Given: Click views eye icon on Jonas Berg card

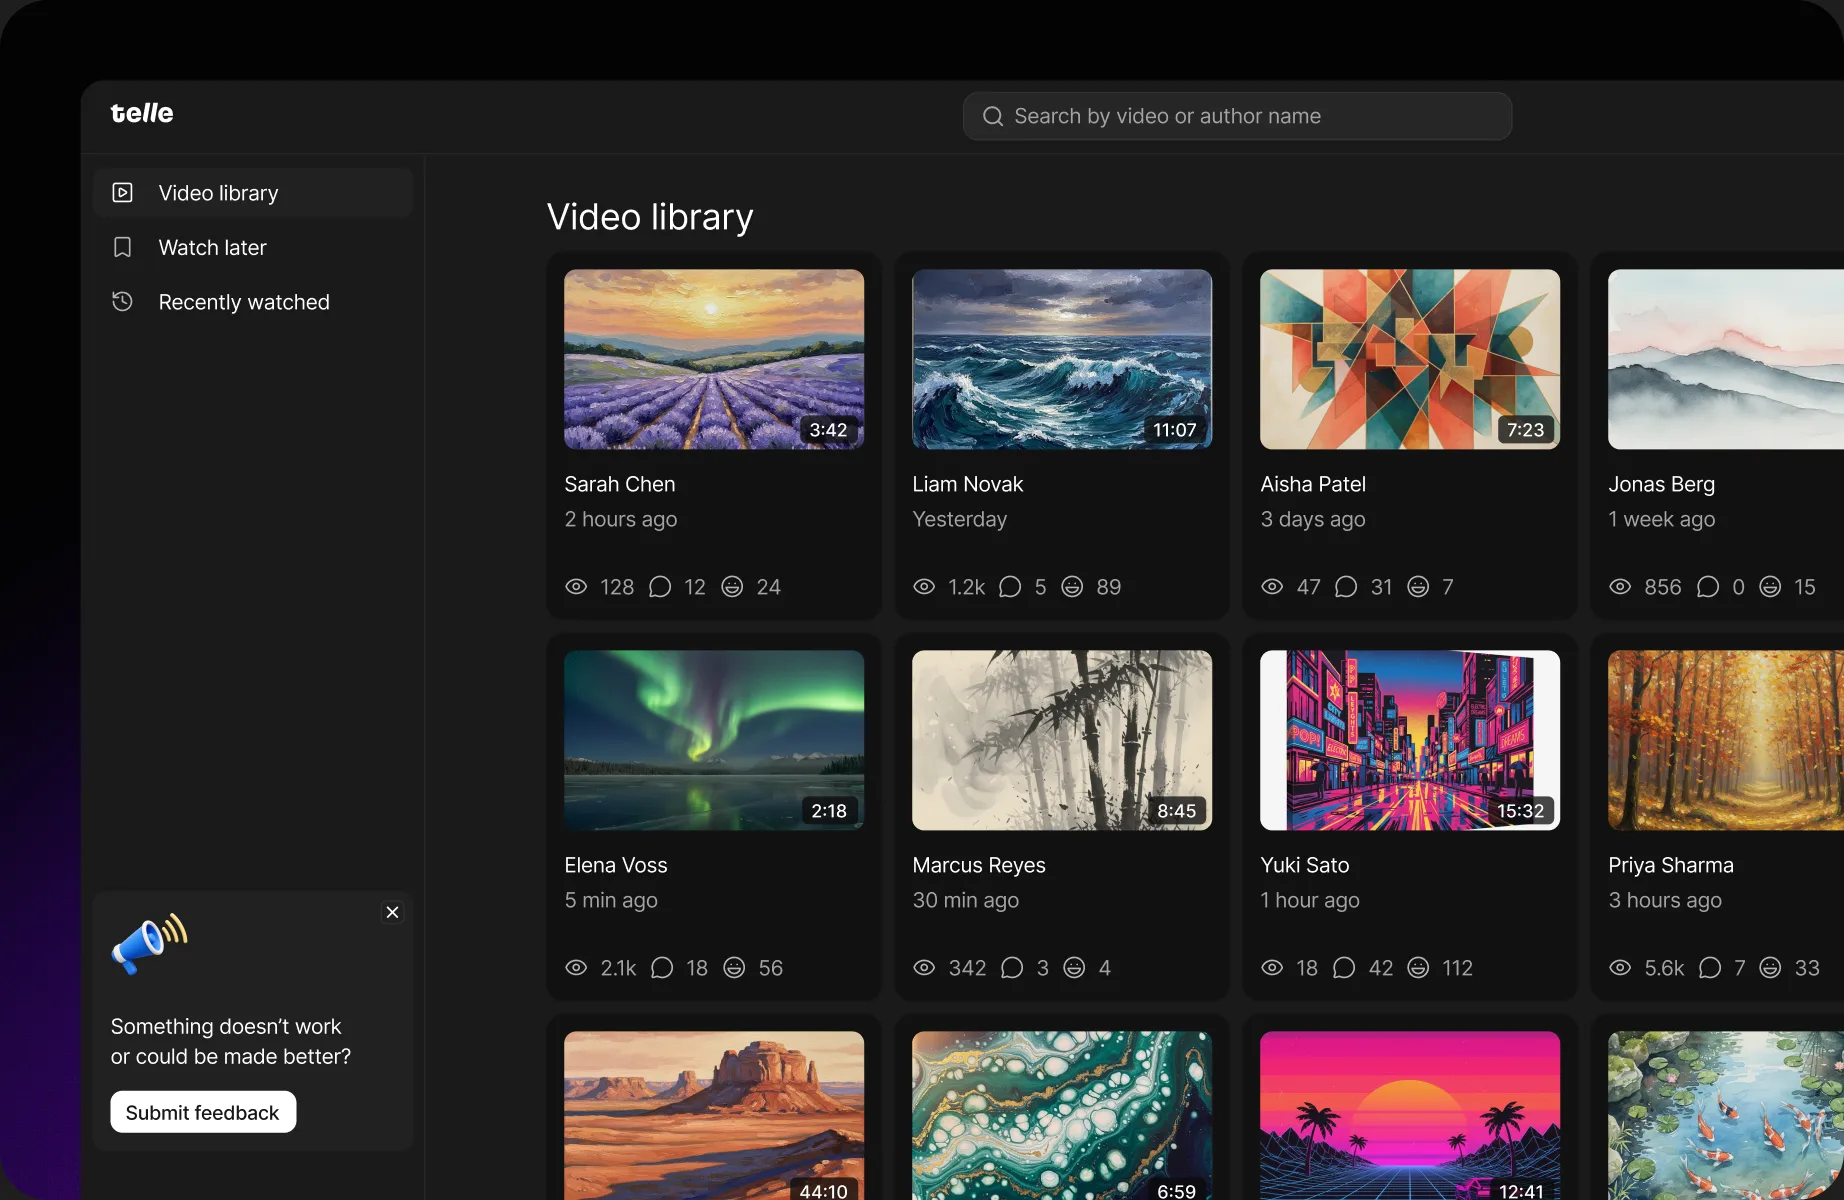Looking at the screenshot, I should pos(1620,587).
